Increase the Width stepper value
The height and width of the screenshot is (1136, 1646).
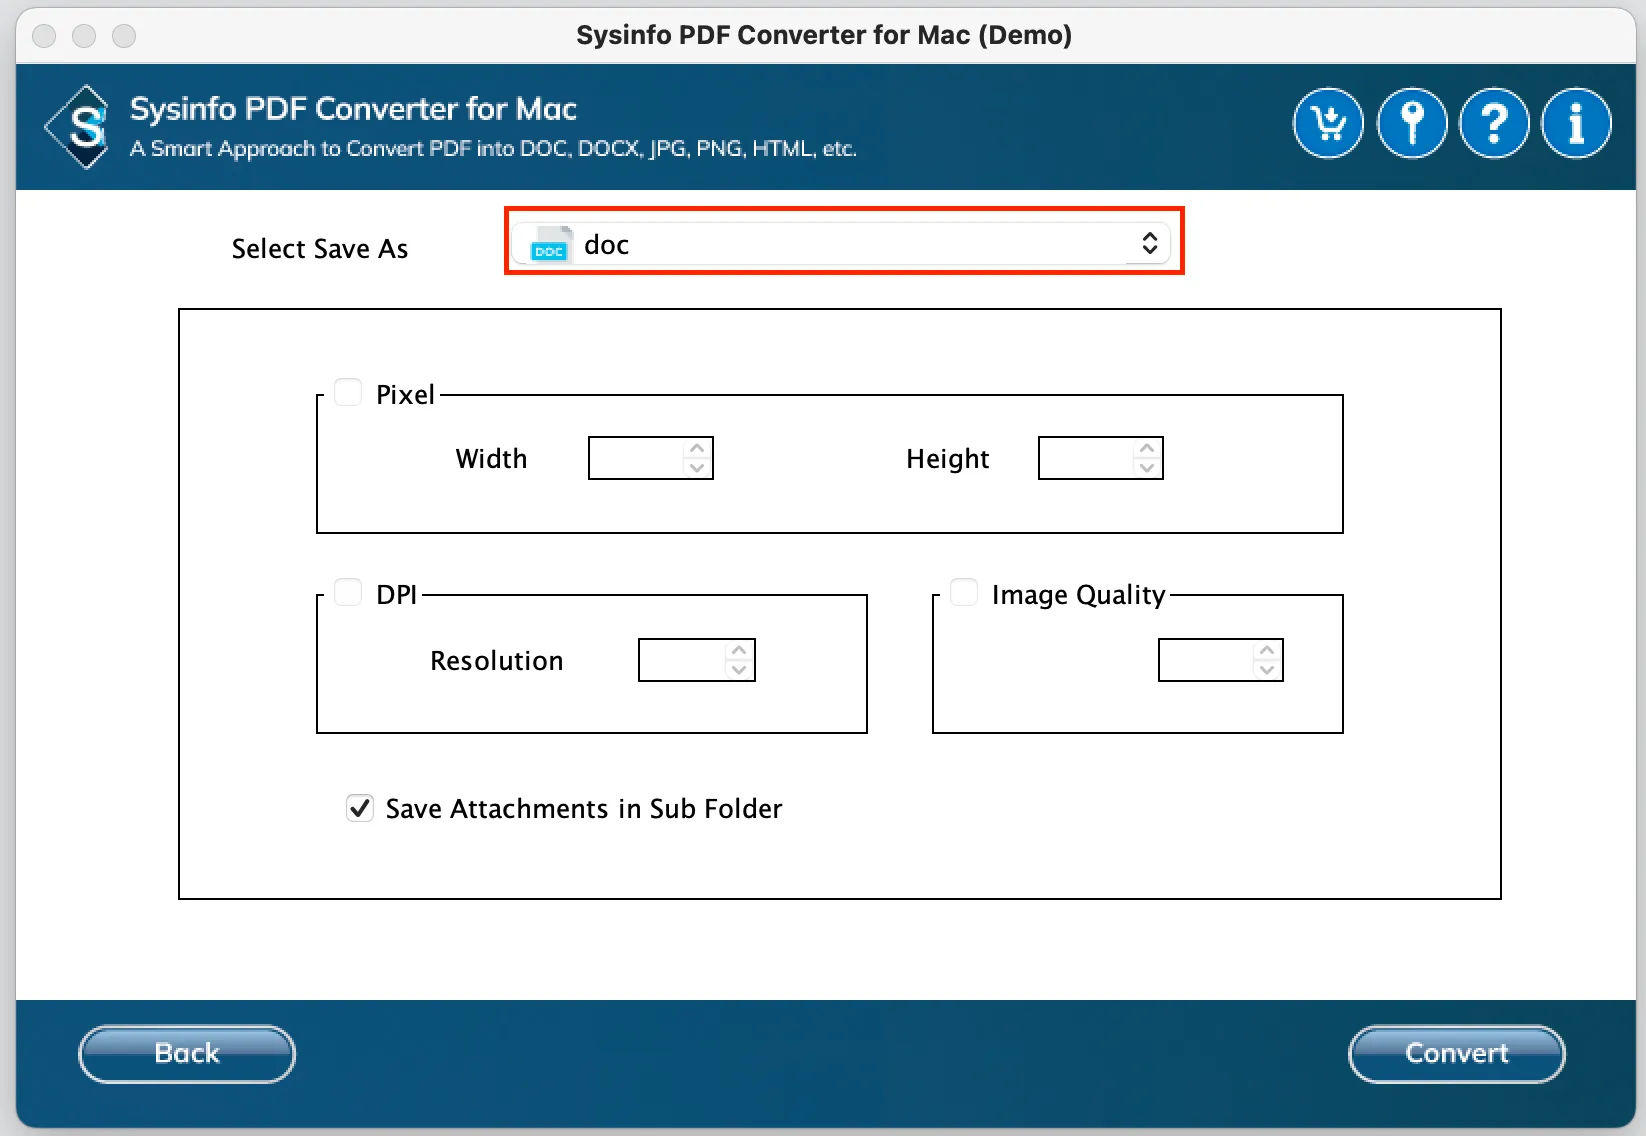pos(697,448)
